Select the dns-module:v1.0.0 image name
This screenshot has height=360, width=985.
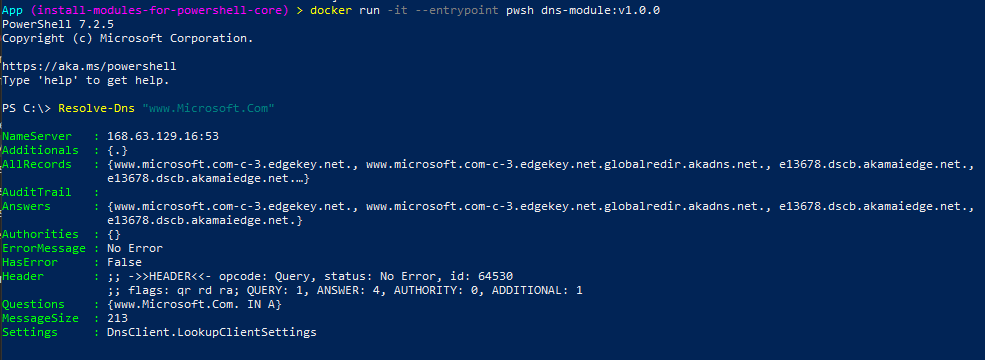pyautogui.click(x=601, y=11)
